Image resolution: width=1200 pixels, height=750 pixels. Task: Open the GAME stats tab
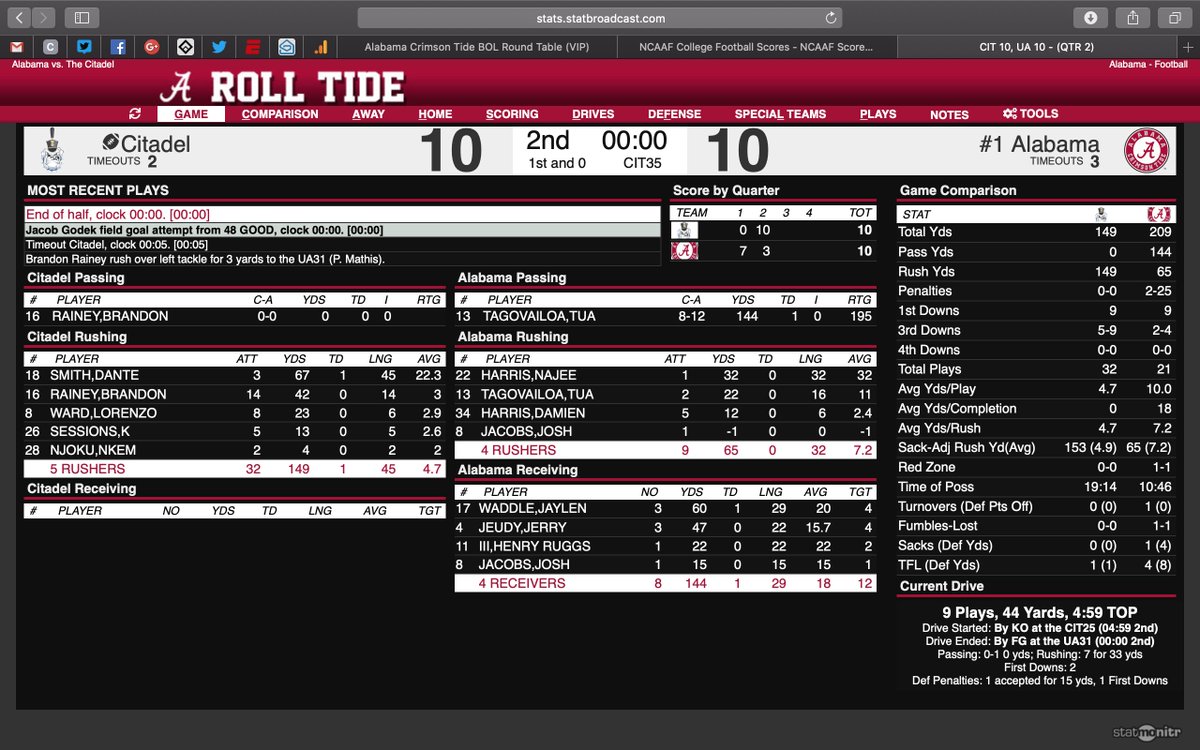click(x=191, y=114)
